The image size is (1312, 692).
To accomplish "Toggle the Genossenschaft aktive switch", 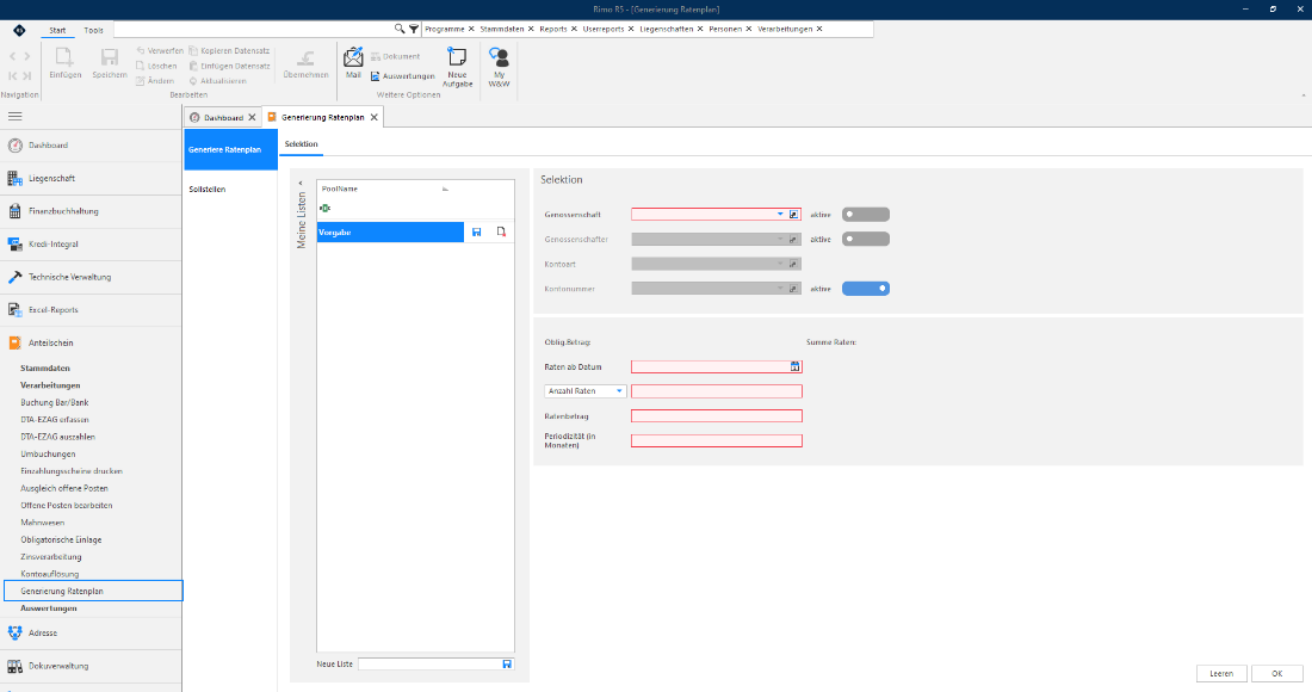I will [865, 214].
